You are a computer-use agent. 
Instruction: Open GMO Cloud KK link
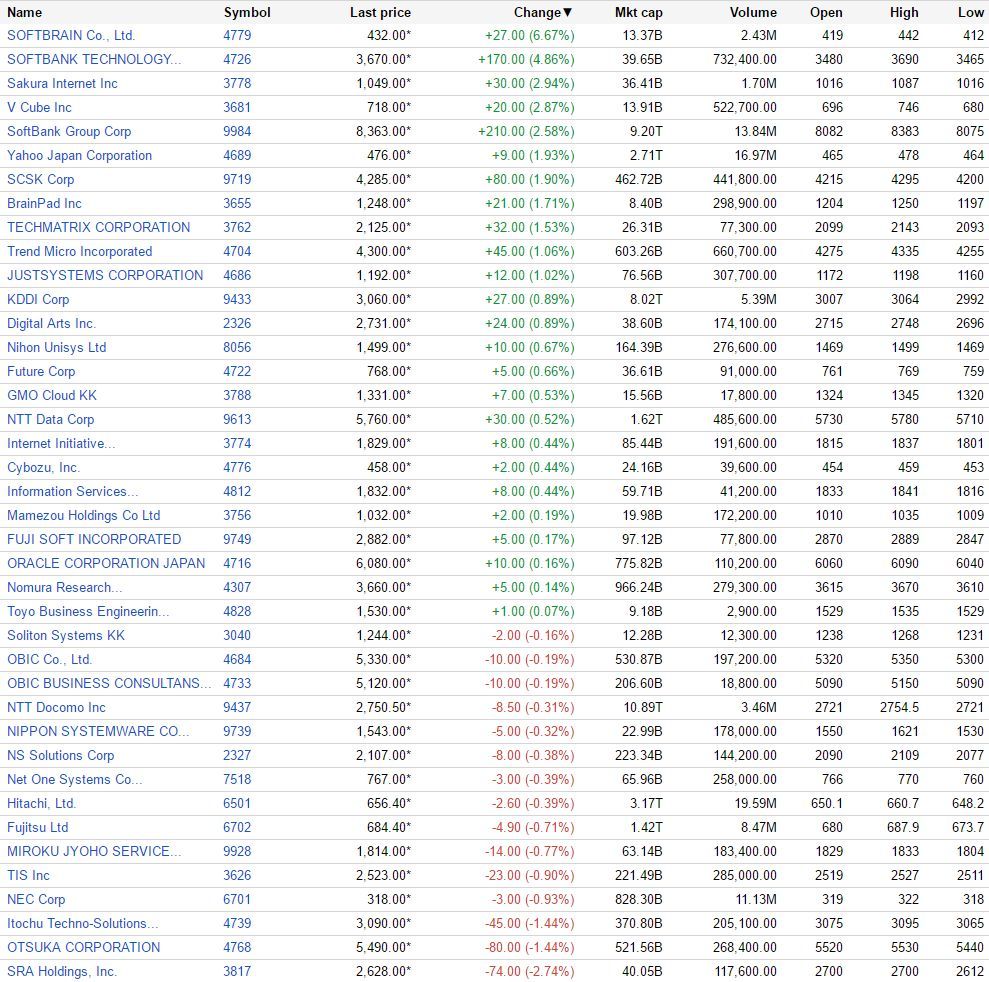52,395
